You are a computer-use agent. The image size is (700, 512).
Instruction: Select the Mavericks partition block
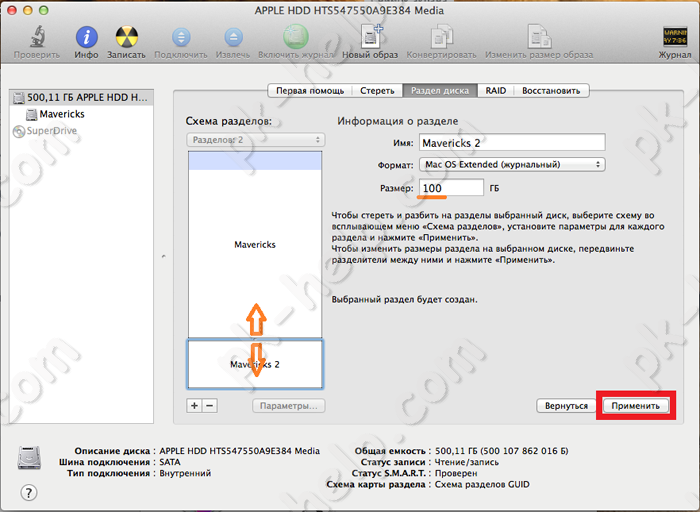[x=255, y=245]
